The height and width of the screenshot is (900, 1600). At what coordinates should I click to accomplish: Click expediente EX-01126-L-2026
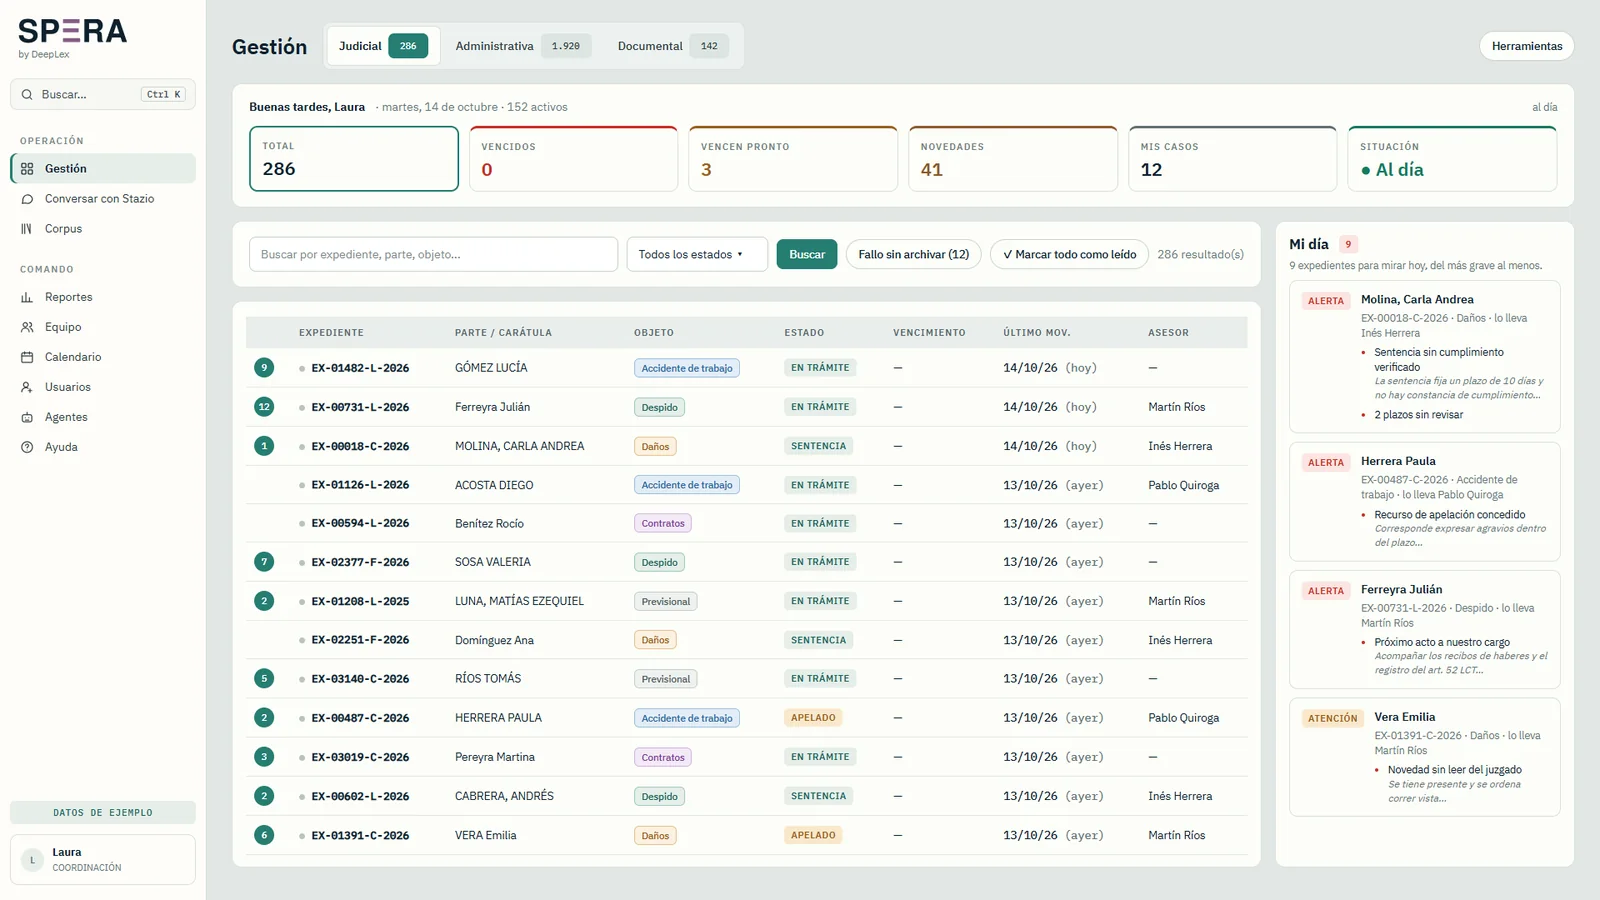tap(360, 485)
